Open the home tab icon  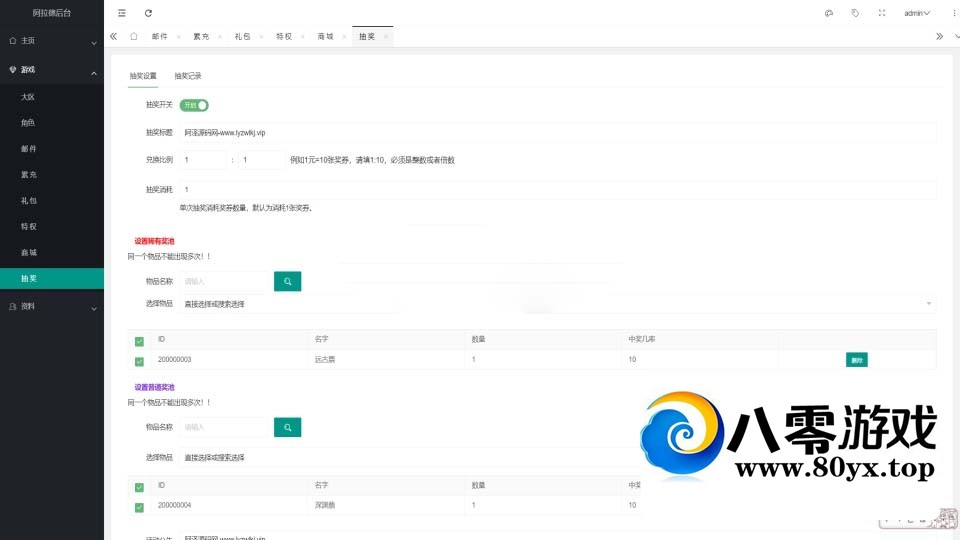coord(133,36)
